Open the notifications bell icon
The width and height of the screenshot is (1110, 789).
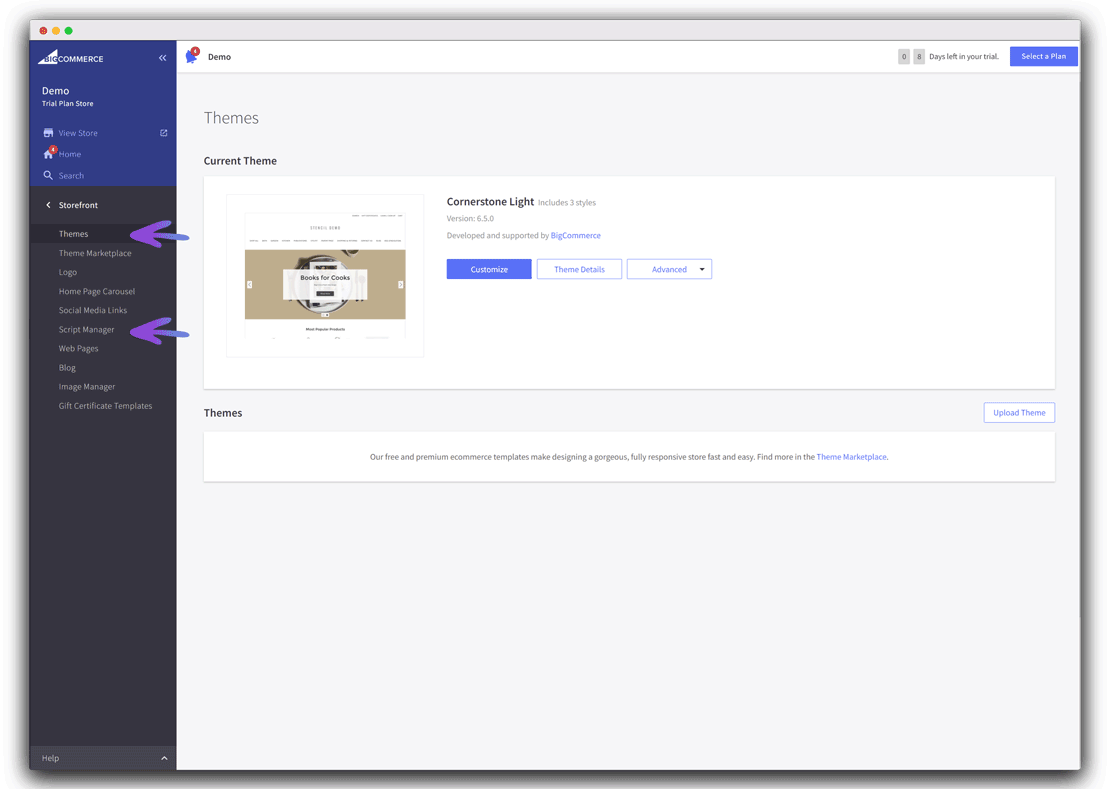pyautogui.click(x=189, y=56)
